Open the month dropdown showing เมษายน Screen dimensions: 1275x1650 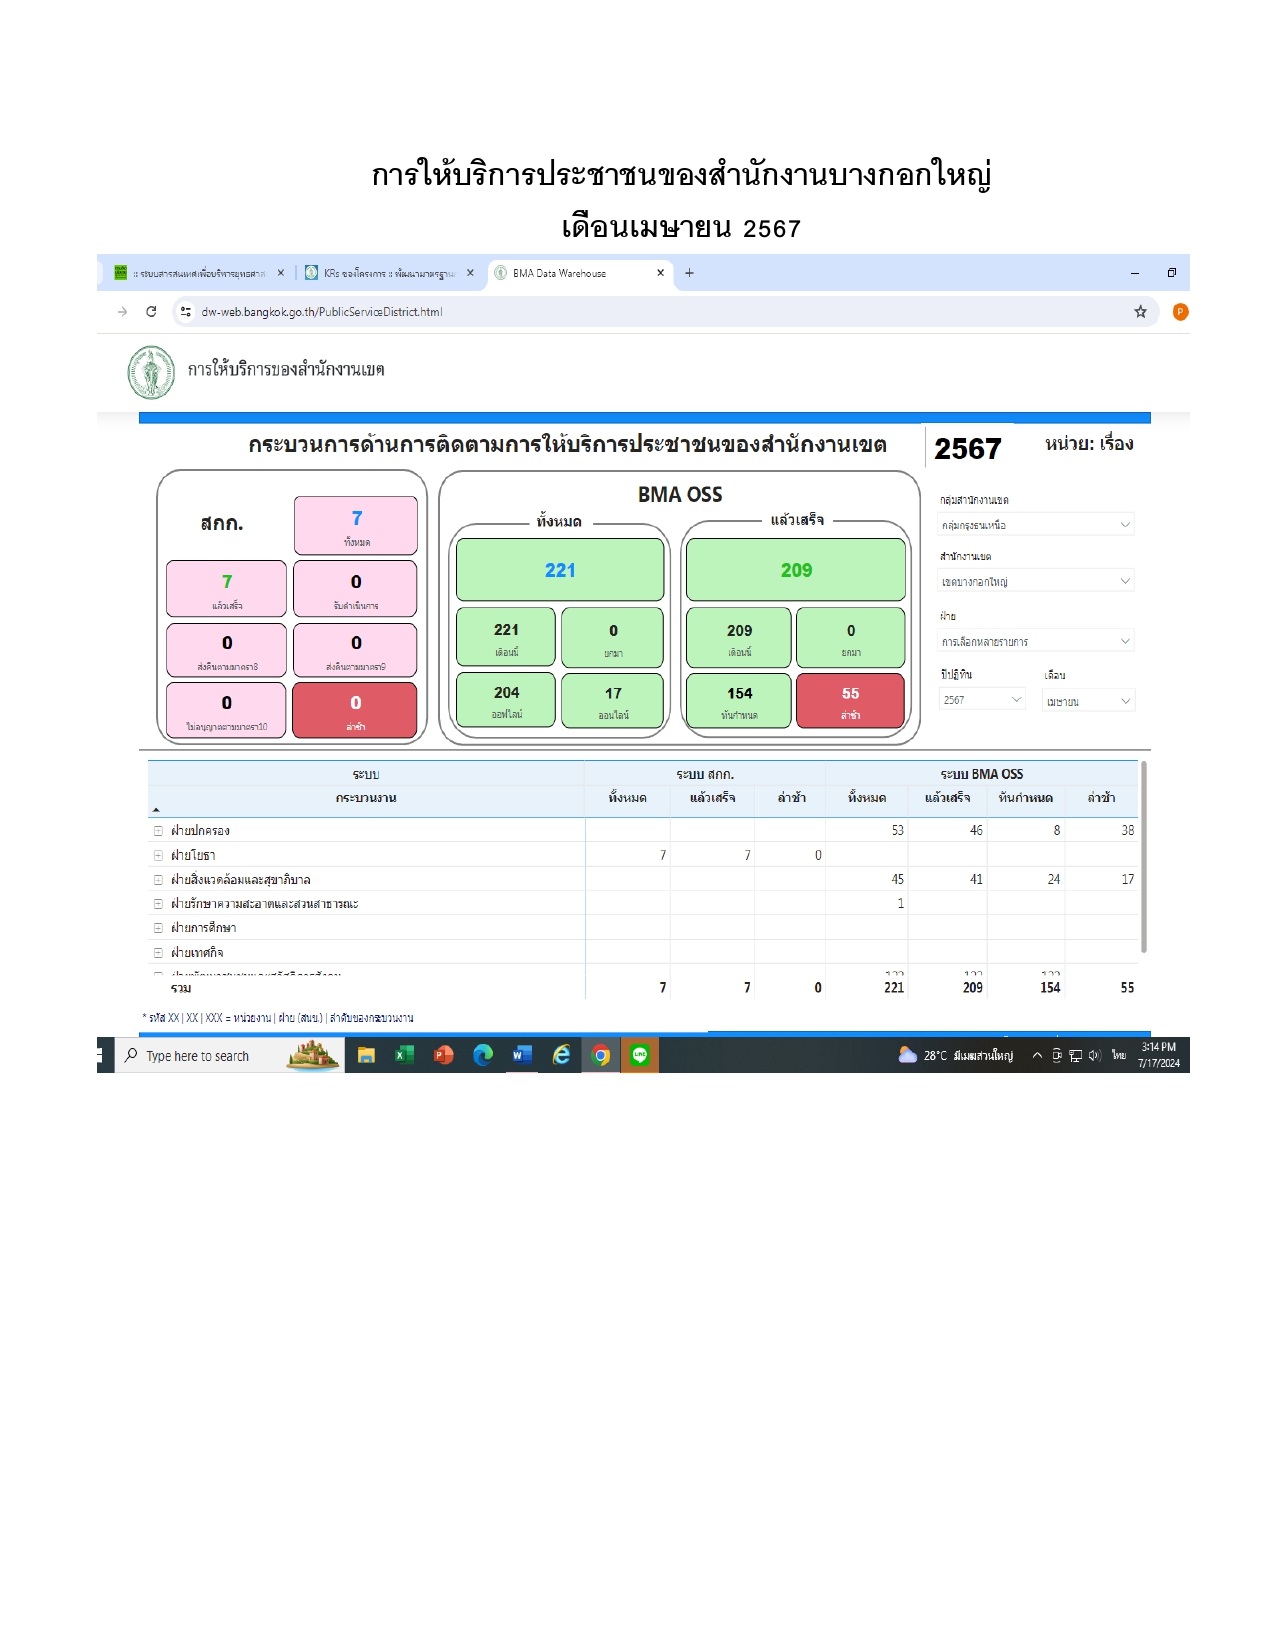[1088, 701]
